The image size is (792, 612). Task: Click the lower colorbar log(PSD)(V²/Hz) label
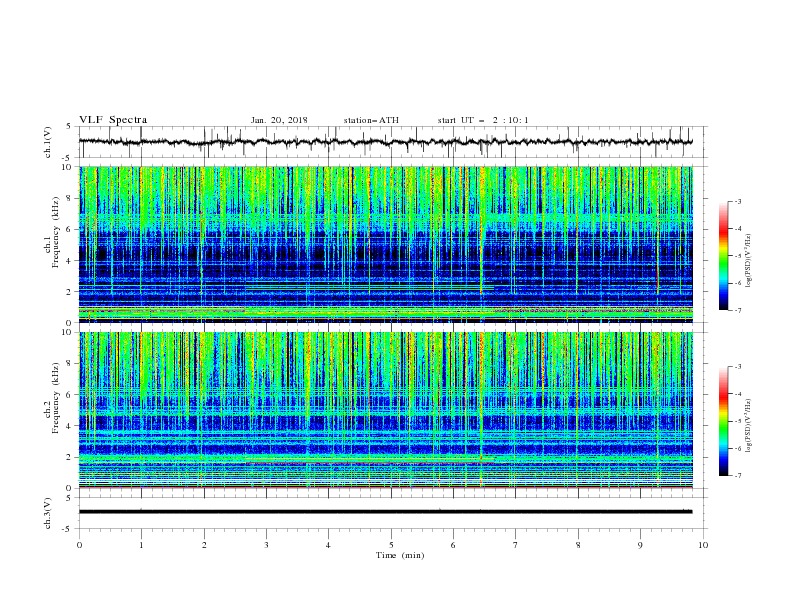coord(749,426)
